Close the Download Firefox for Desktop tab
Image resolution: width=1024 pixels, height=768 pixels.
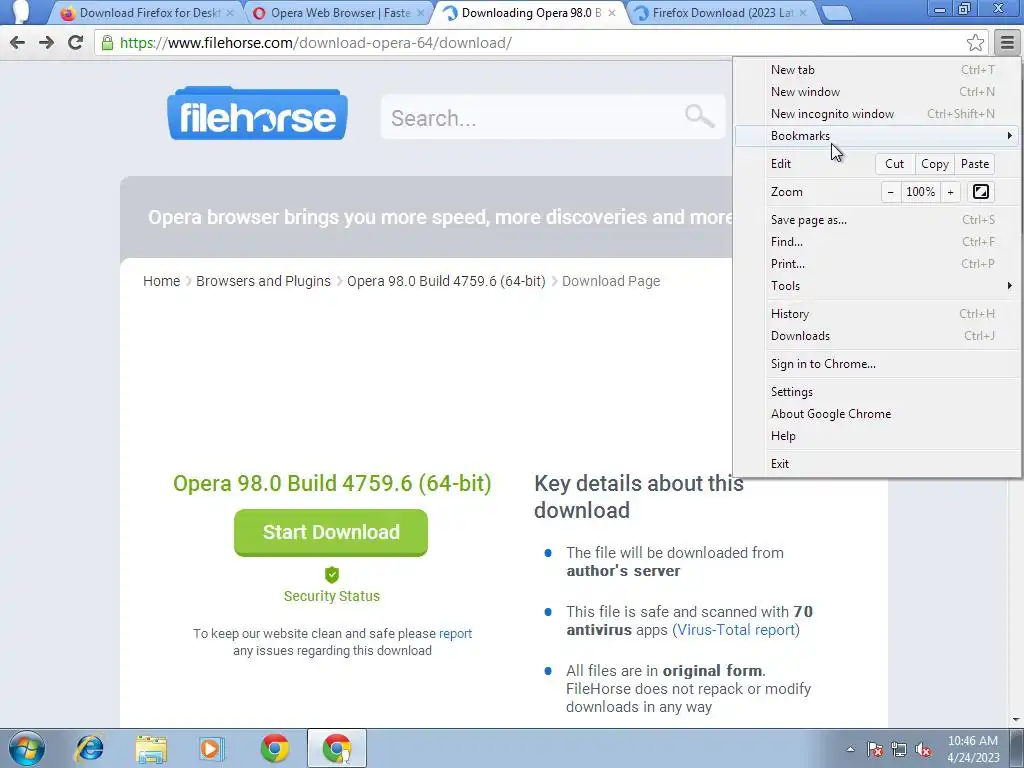coord(230,13)
